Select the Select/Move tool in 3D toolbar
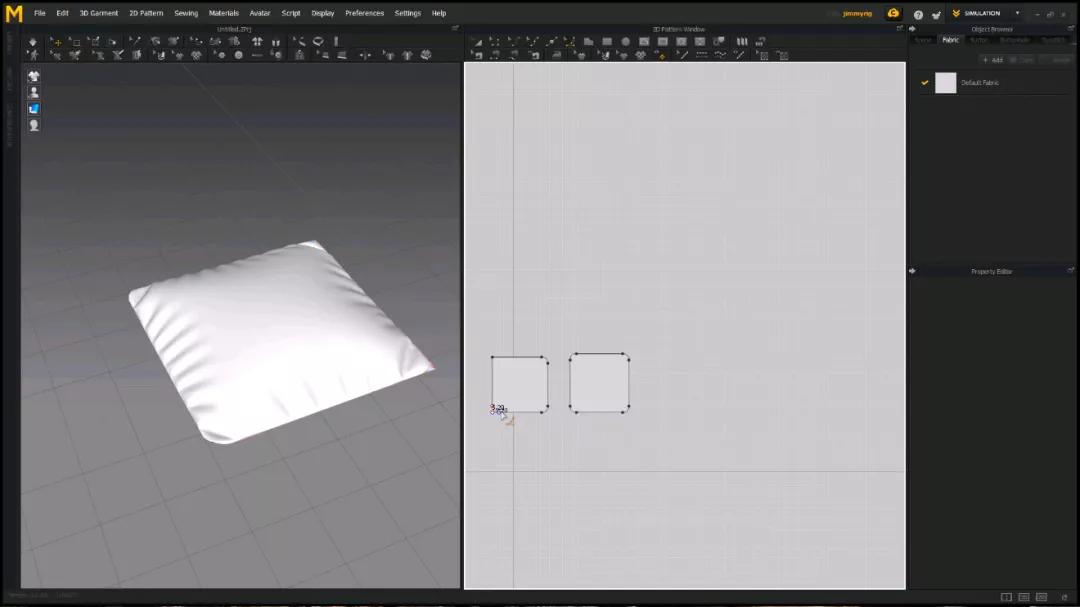Screen dimensions: 1080x607 click(x=55, y=42)
